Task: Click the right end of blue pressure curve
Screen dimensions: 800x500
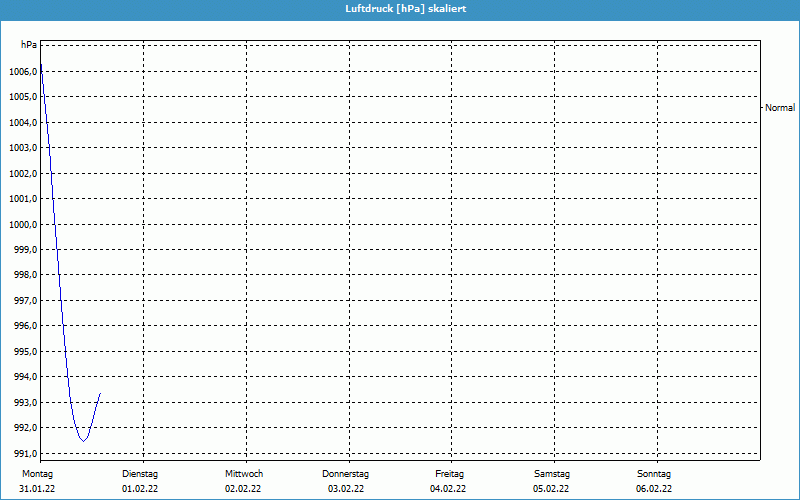Action: point(100,394)
